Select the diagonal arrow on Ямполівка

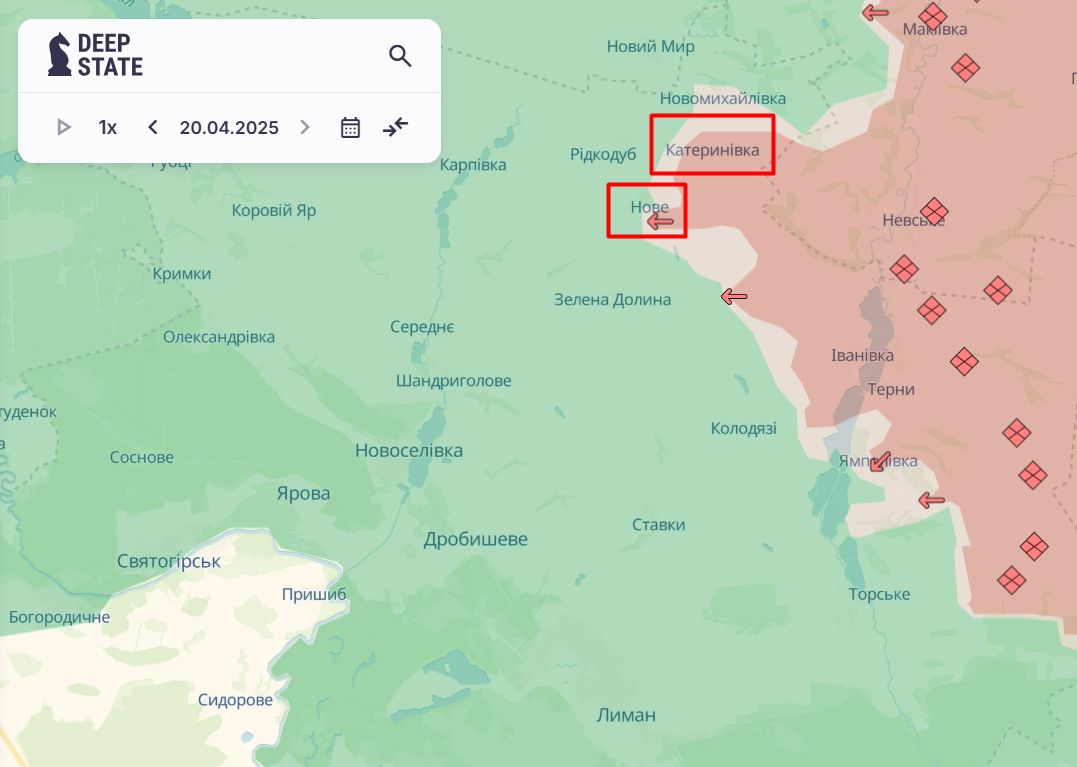coord(880,460)
